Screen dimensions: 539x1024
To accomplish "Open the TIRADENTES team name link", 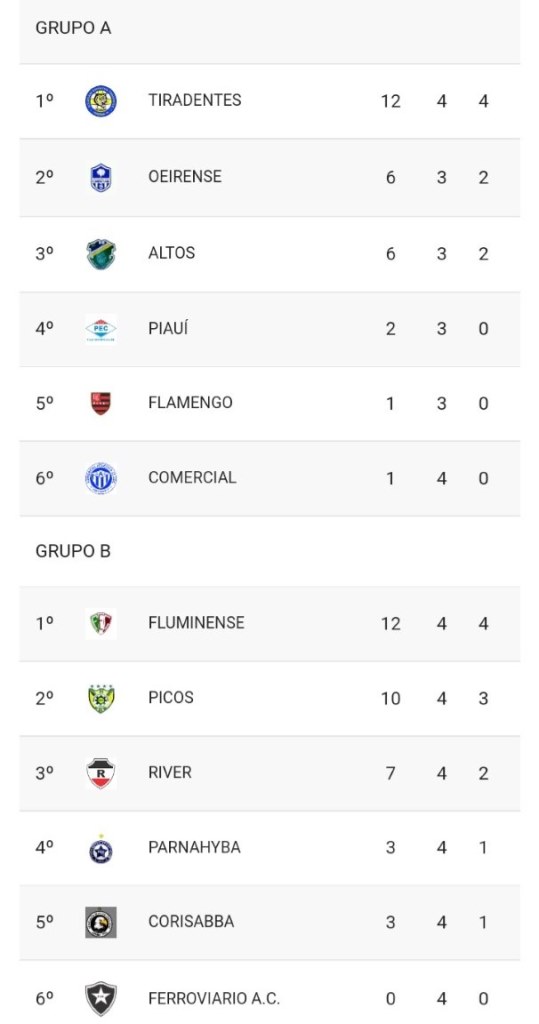I will click(195, 100).
